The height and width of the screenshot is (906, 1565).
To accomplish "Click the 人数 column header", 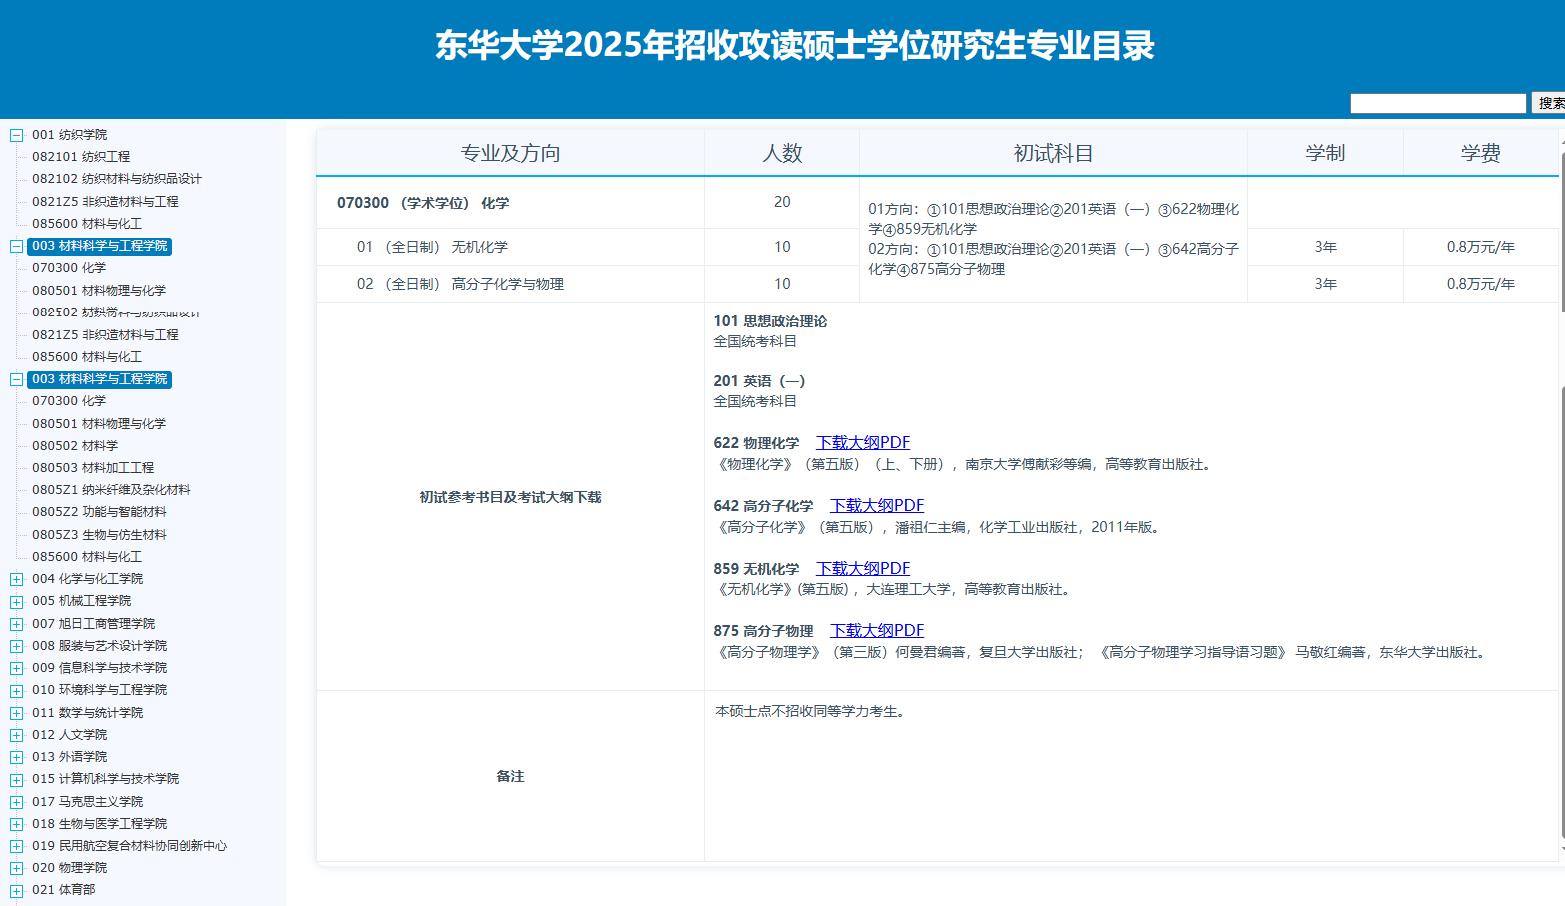I will coord(782,153).
